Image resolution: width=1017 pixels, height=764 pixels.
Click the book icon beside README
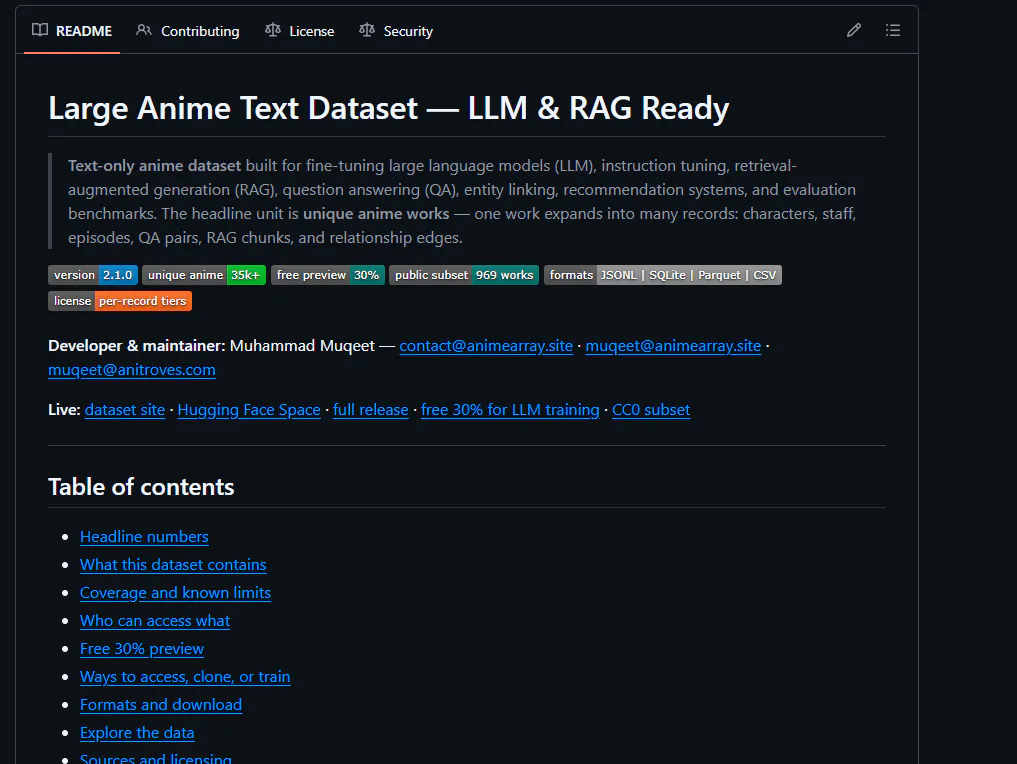point(40,30)
